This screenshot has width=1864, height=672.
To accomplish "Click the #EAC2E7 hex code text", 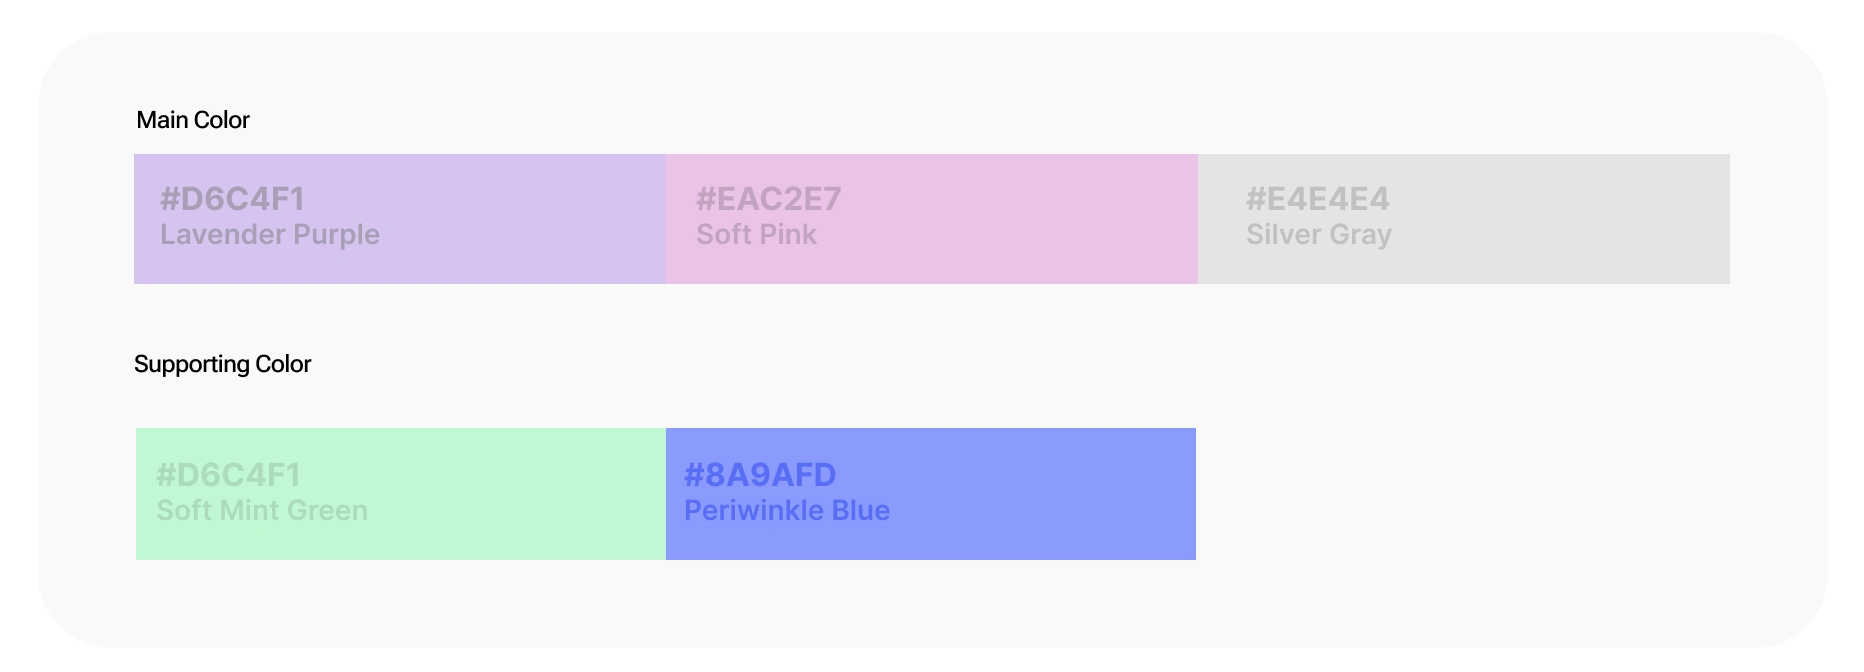I will point(769,199).
